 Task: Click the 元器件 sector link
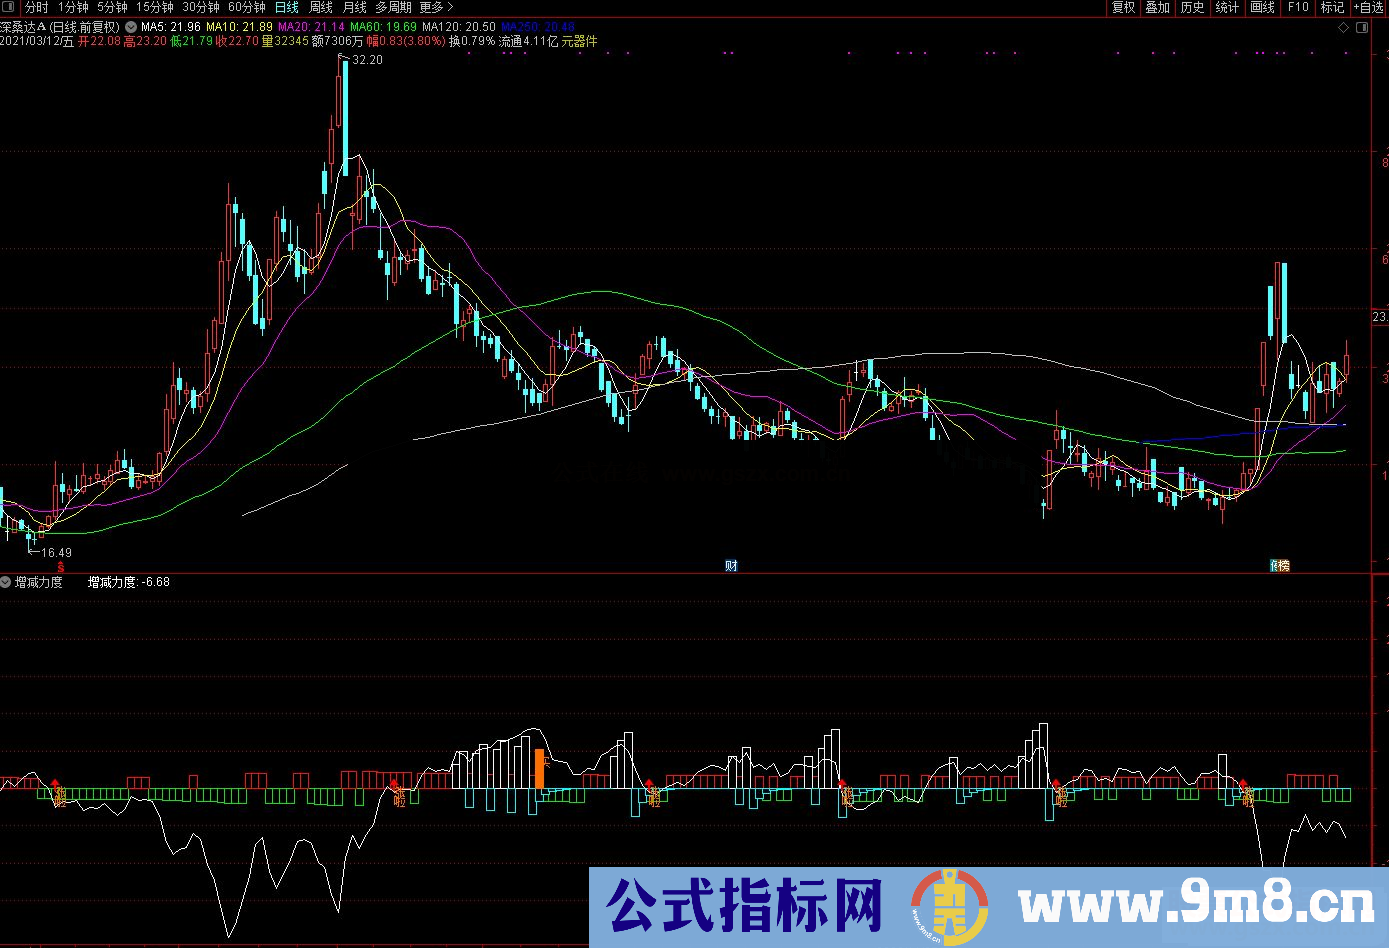[x=579, y=42]
